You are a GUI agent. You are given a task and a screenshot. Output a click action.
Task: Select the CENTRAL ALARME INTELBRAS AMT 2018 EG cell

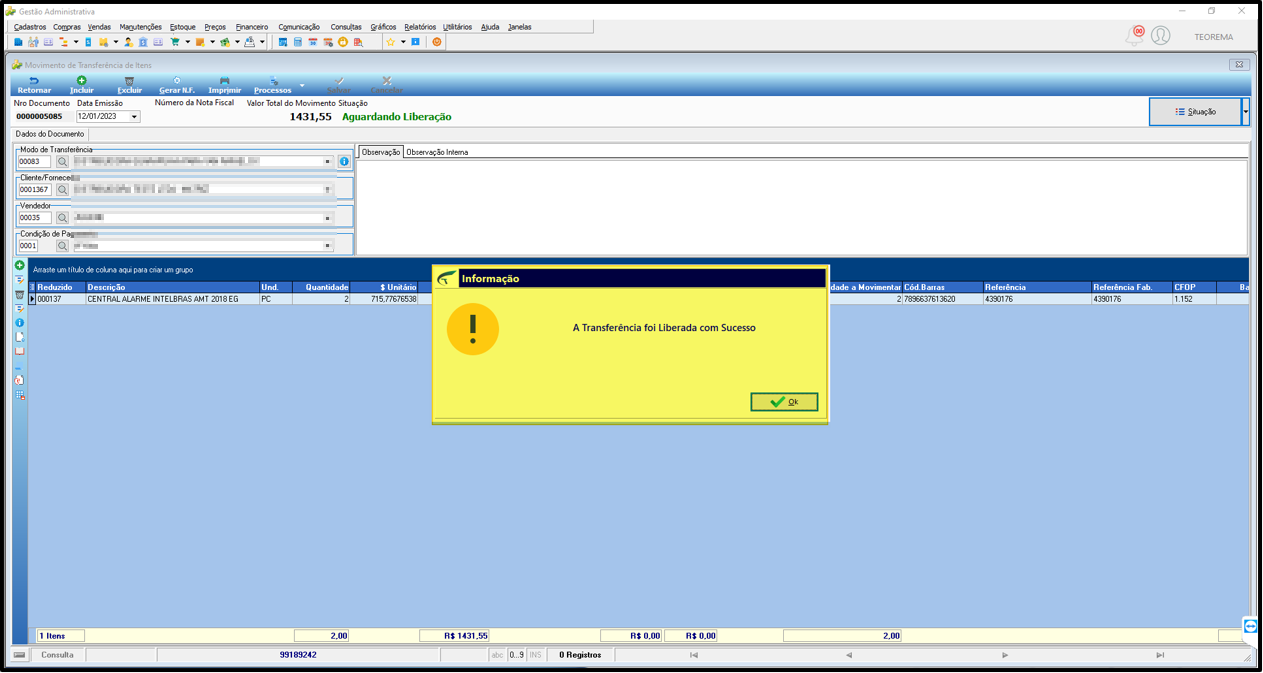click(171, 299)
